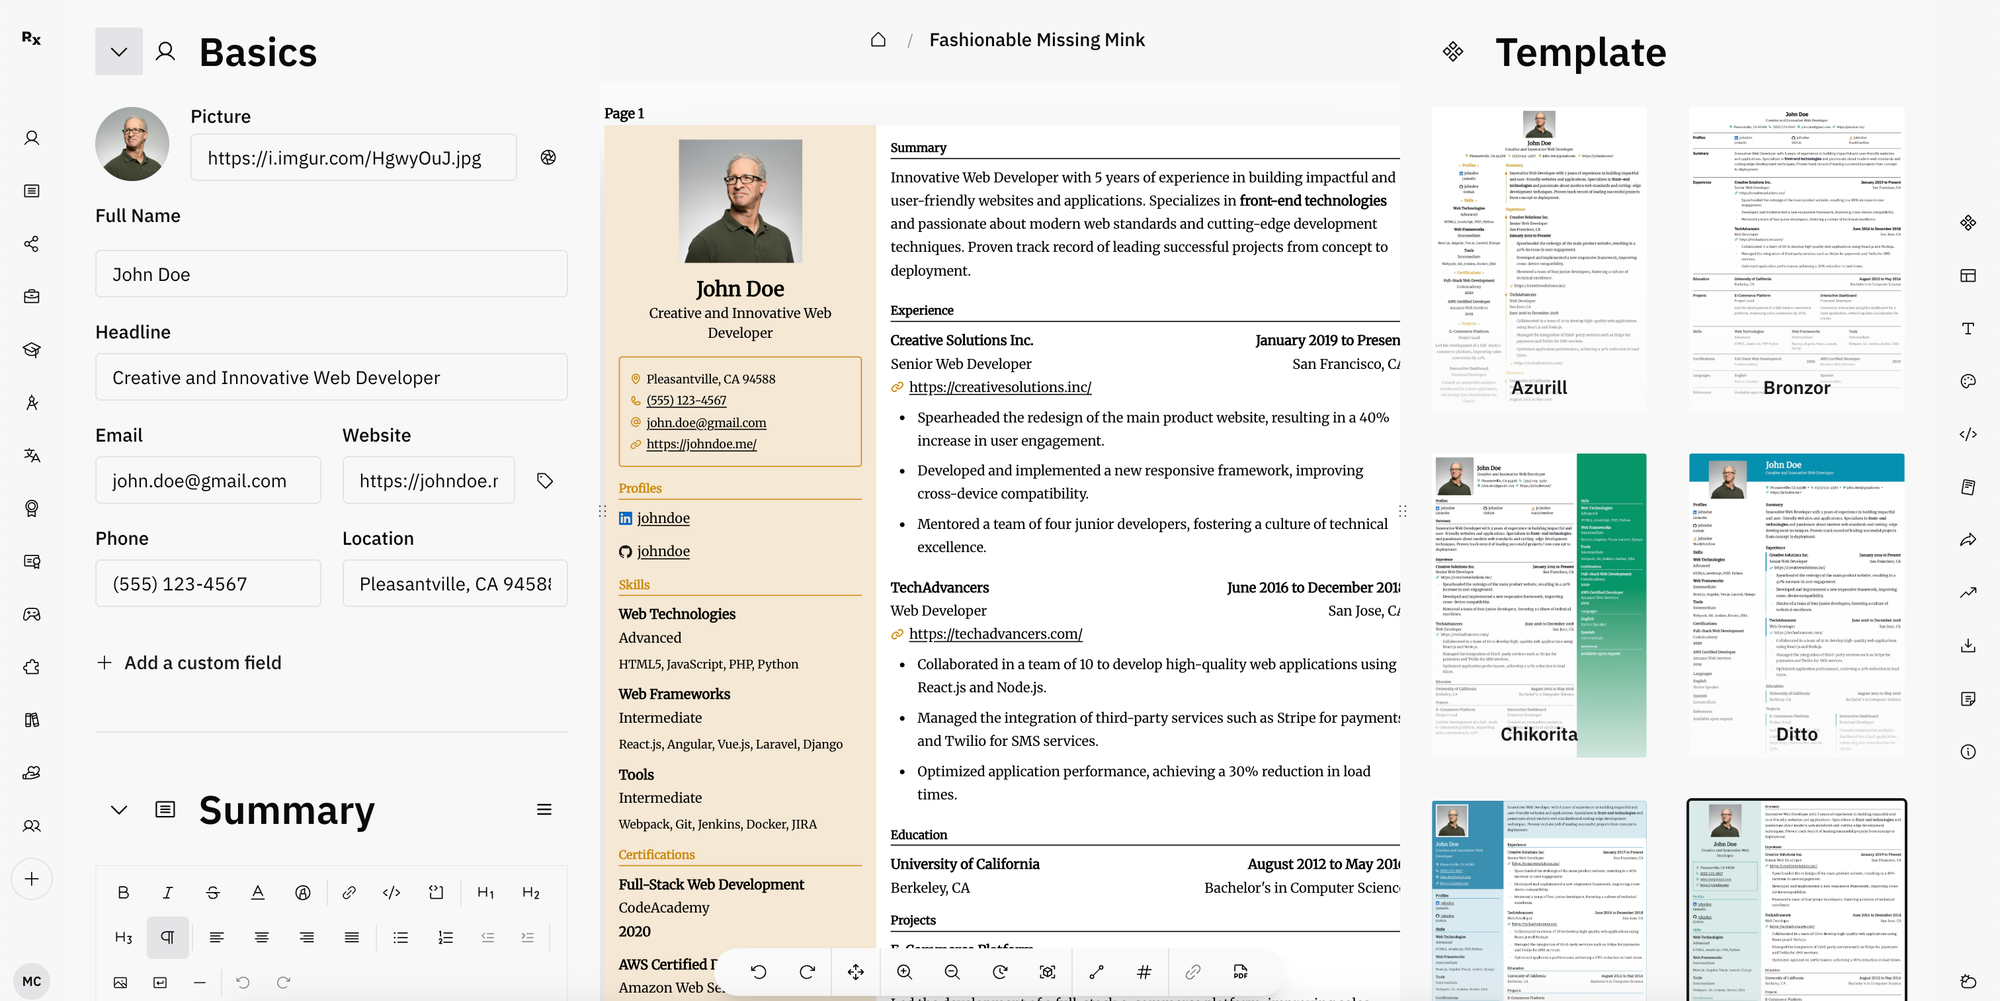Insert an image in Summary editor
This screenshot has width=2000, height=1001.
click(120, 982)
